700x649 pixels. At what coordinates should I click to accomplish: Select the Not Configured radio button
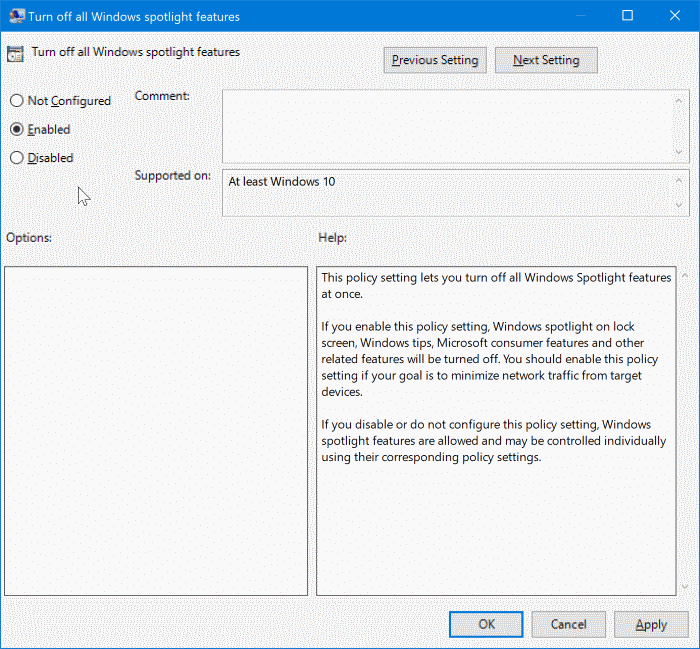(17, 101)
